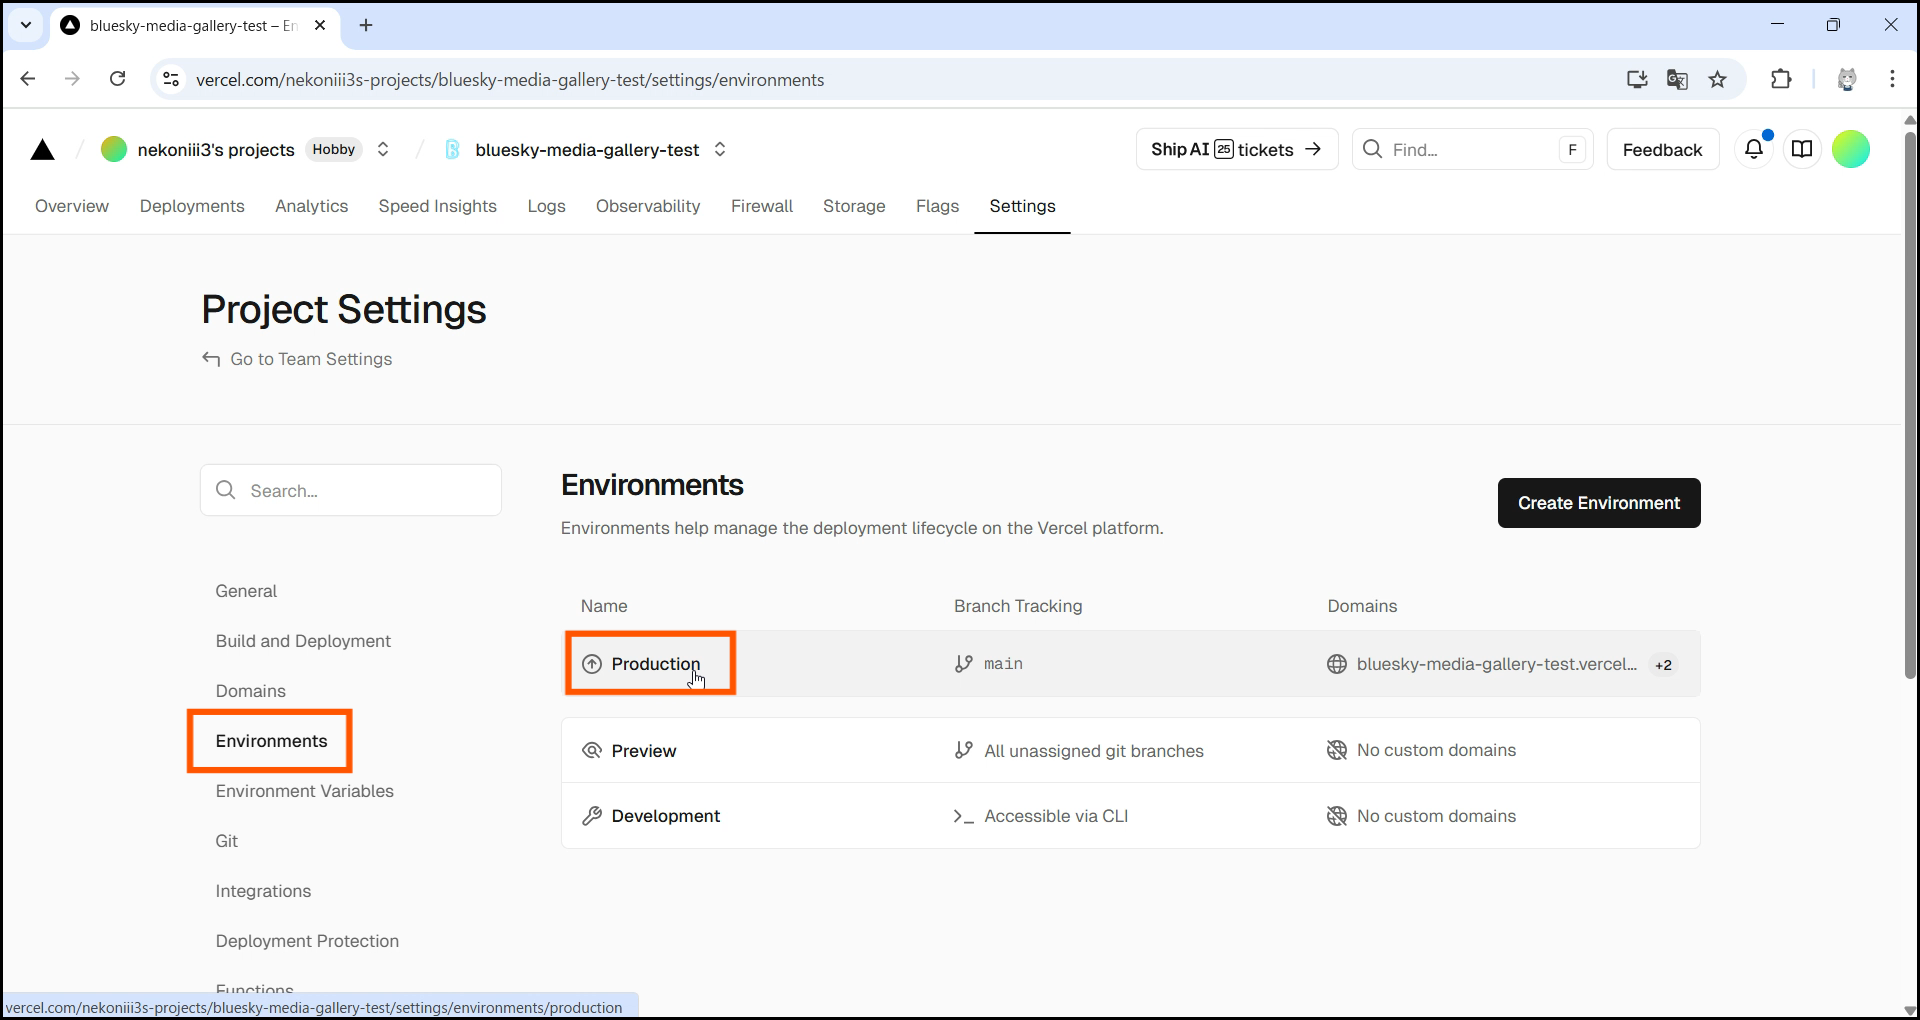The width and height of the screenshot is (1920, 1020).
Task: Open Domains settings section
Action: point(251,691)
